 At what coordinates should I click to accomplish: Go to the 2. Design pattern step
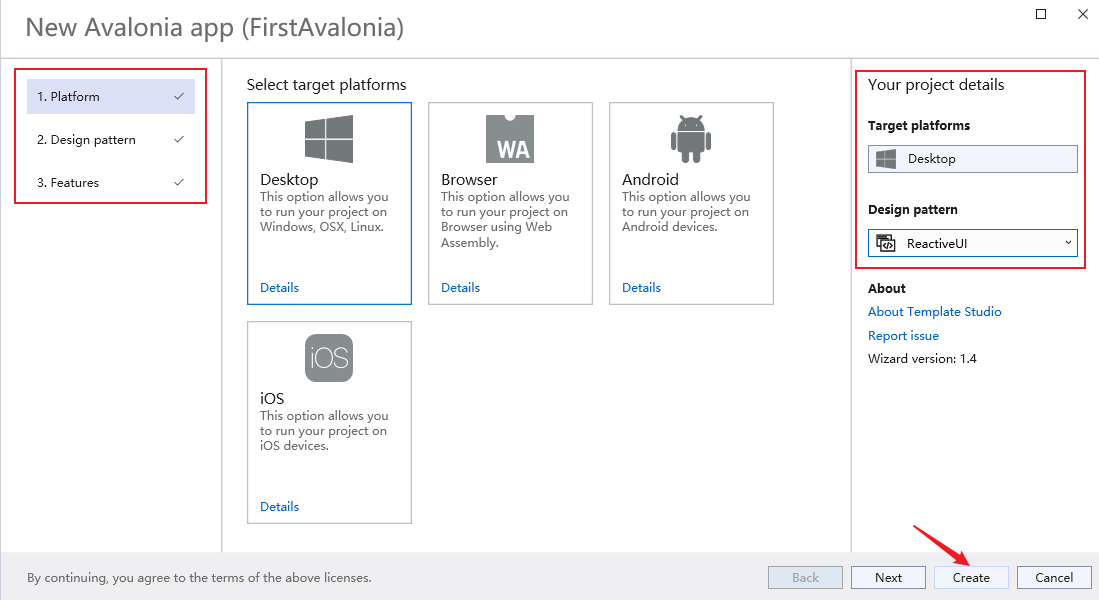tap(111, 139)
